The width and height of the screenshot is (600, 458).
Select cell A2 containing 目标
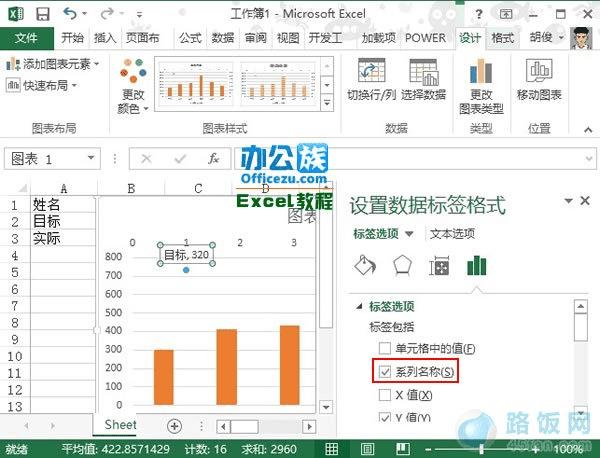(x=63, y=222)
